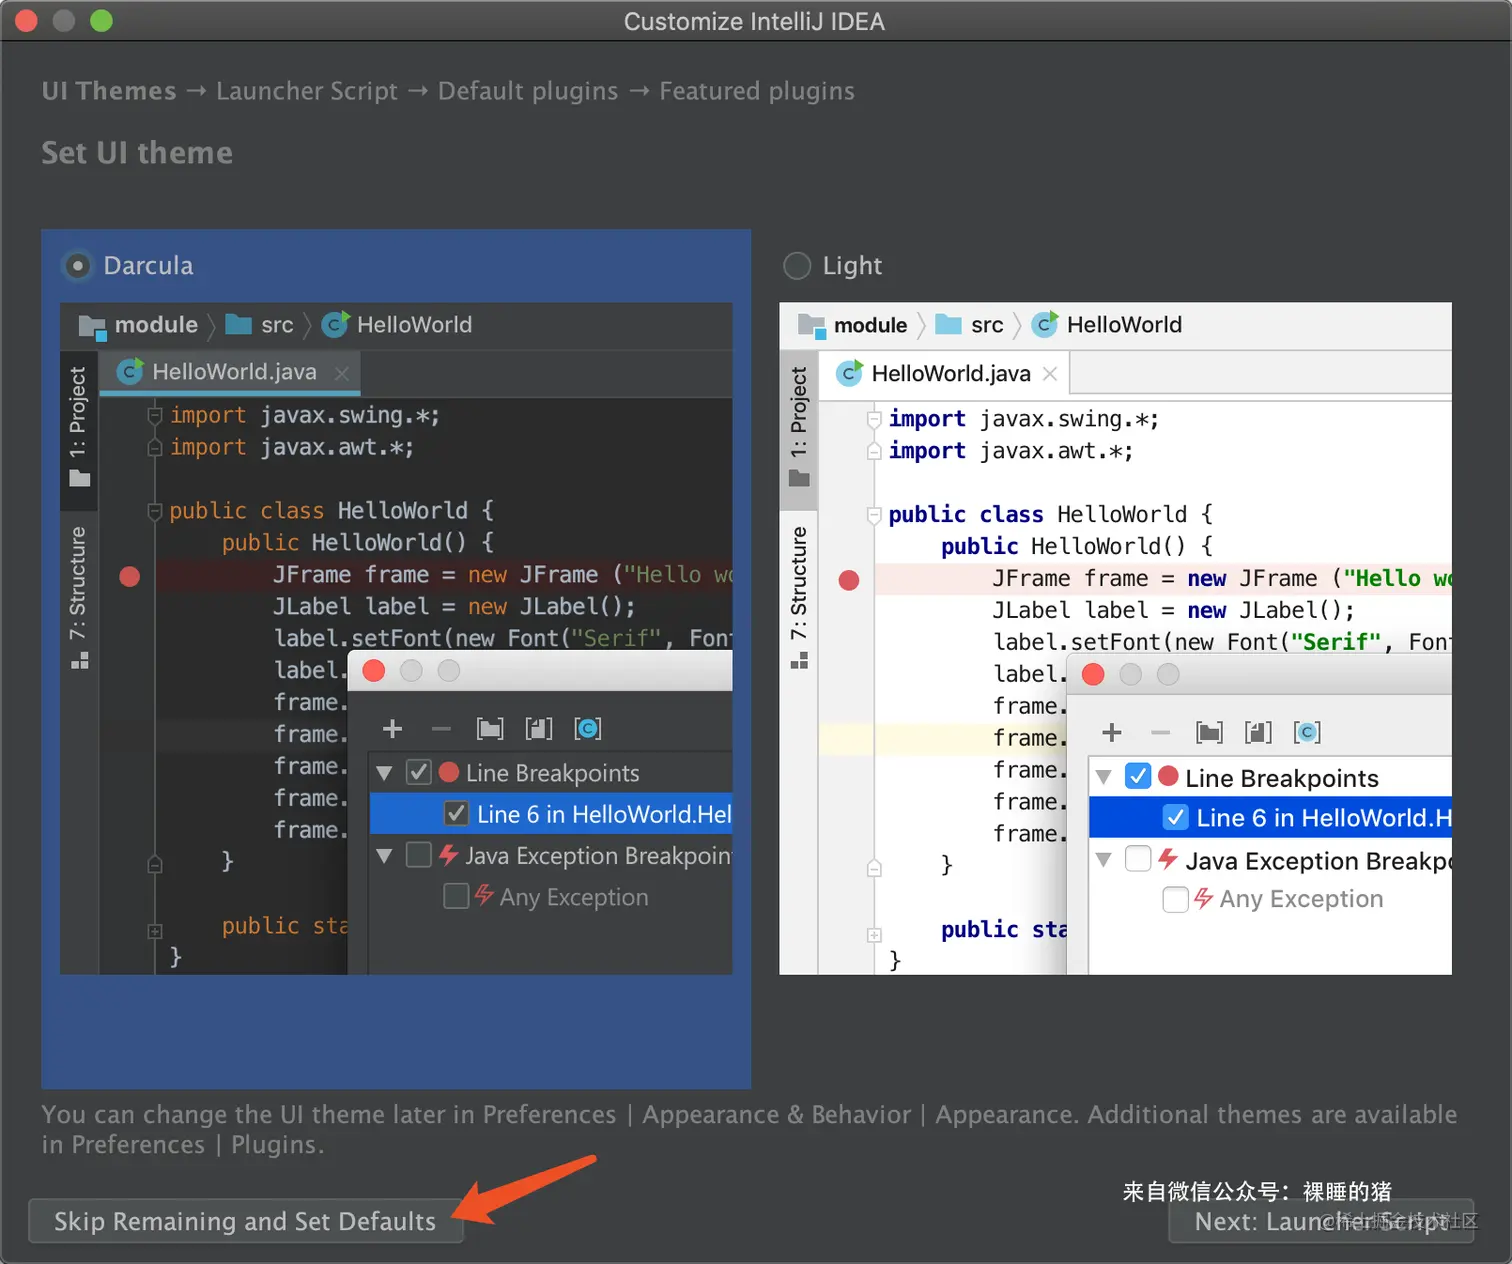The height and width of the screenshot is (1264, 1512).
Task: Toggle Java Exception Breakpoints checkbox in Light preview
Action: [x=1138, y=859]
